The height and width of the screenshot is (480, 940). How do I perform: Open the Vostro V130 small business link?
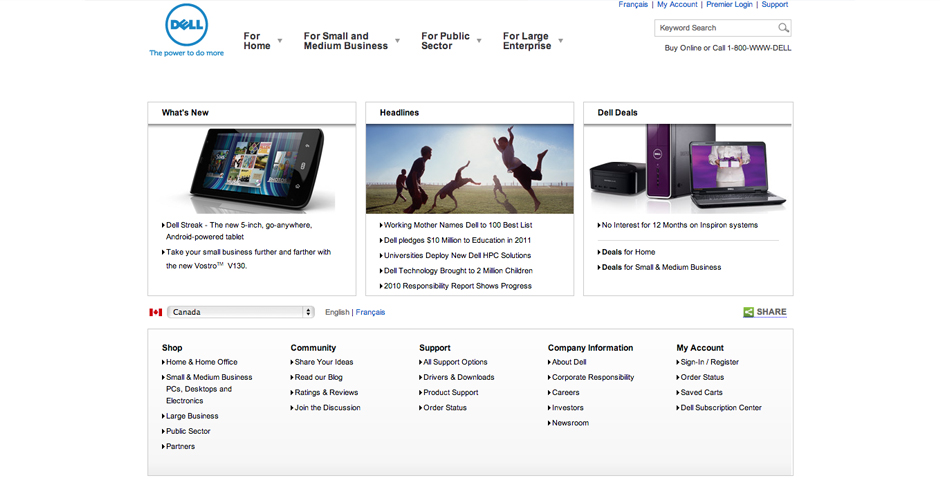click(x=248, y=259)
